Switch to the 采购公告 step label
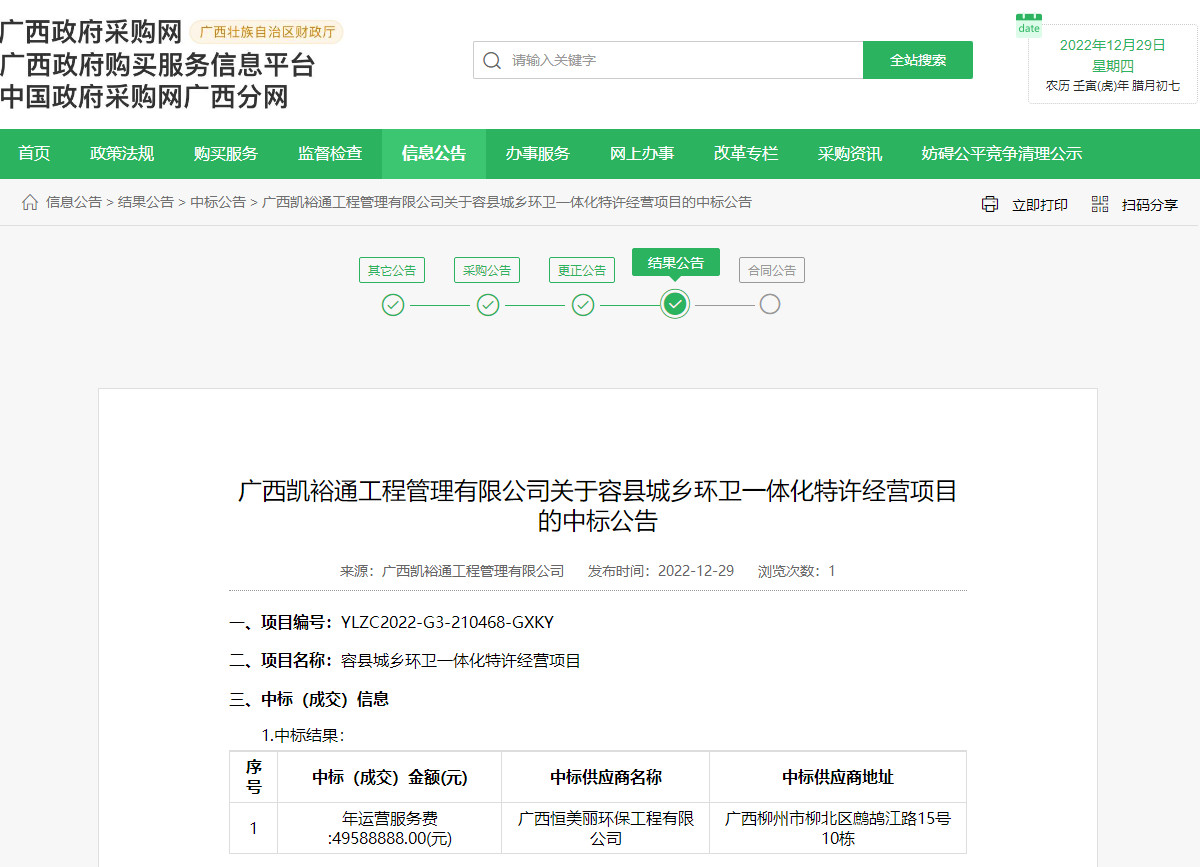The height and width of the screenshot is (867, 1200). point(487,270)
